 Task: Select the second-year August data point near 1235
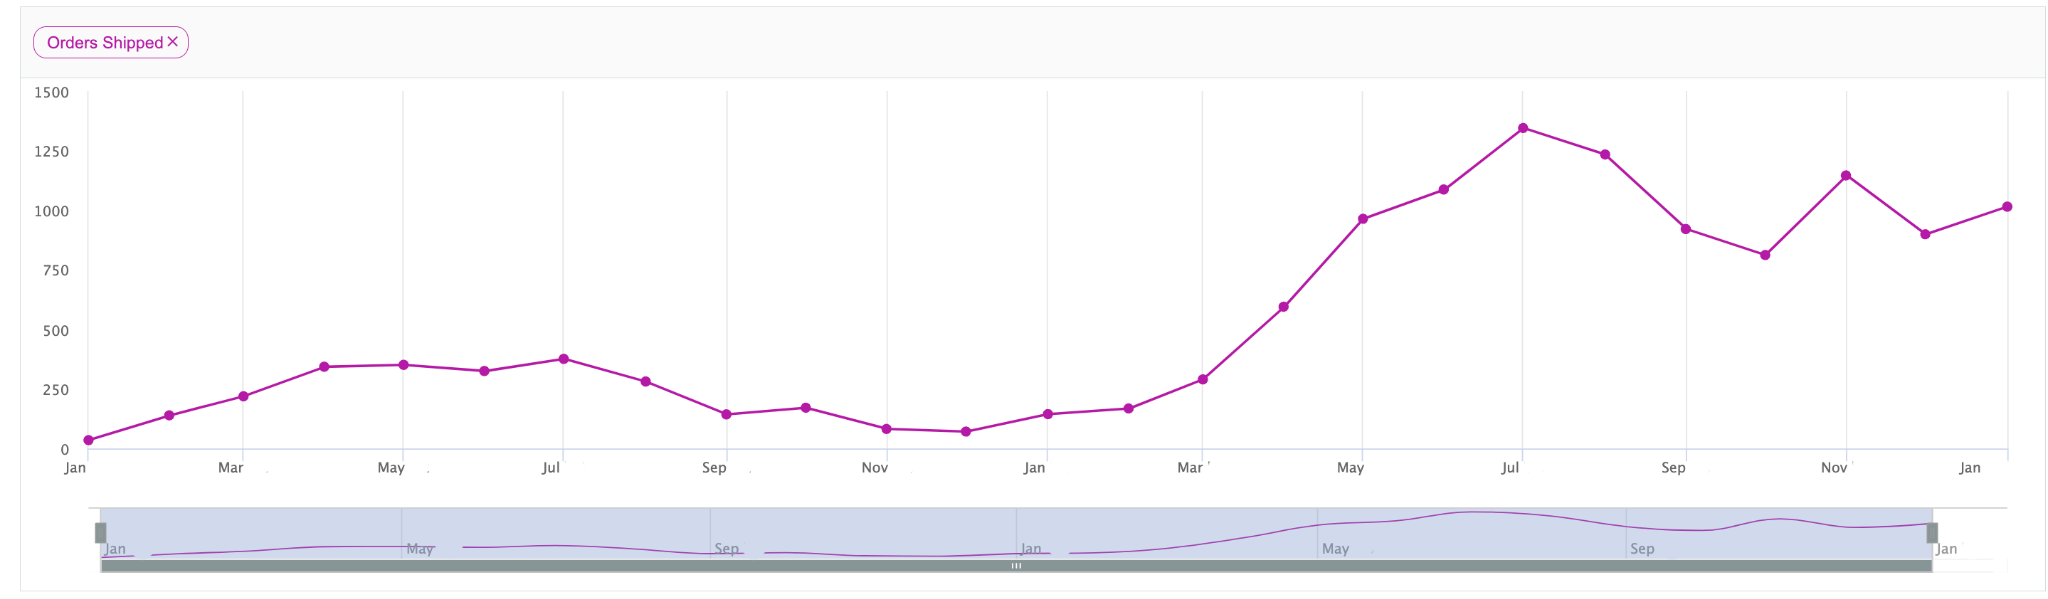(x=1605, y=155)
